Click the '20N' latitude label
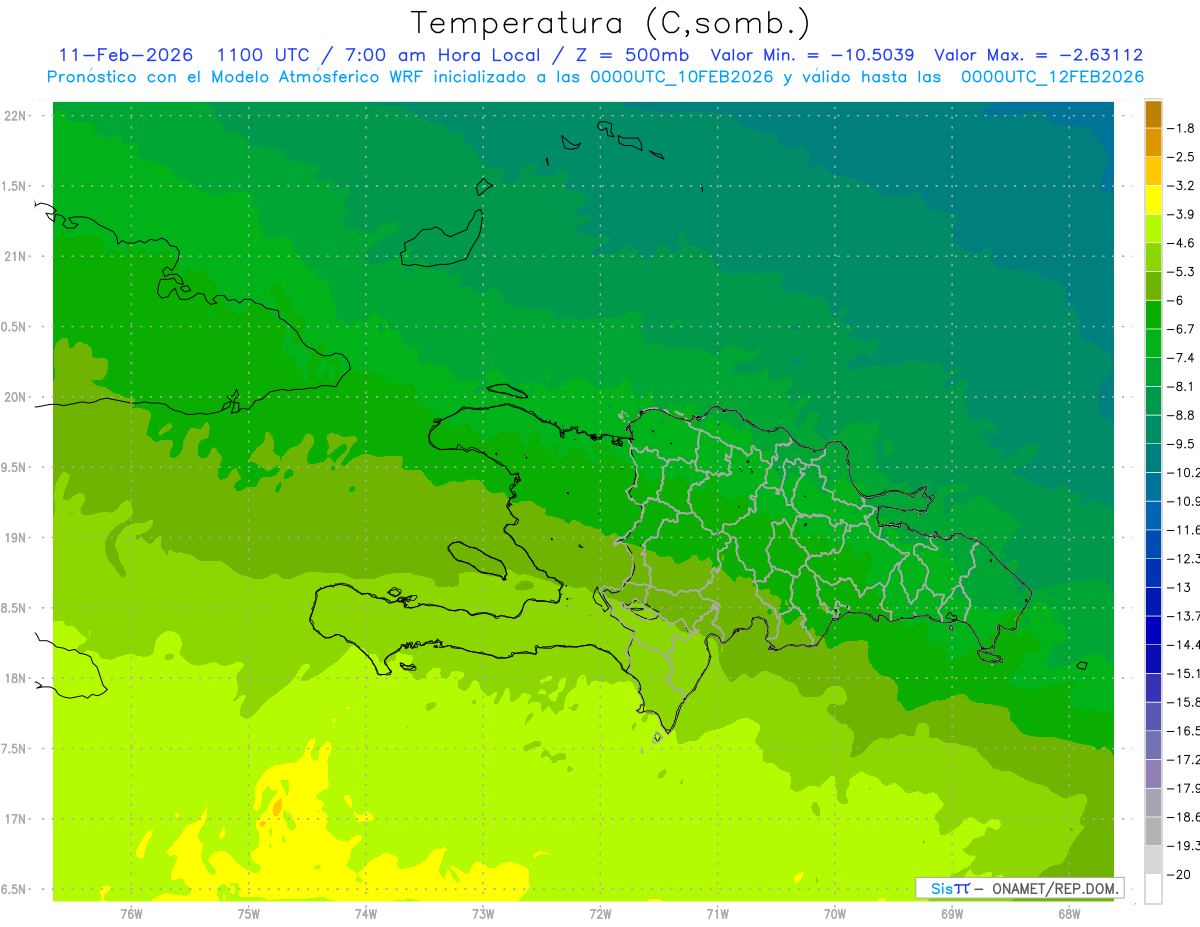 [x=16, y=397]
